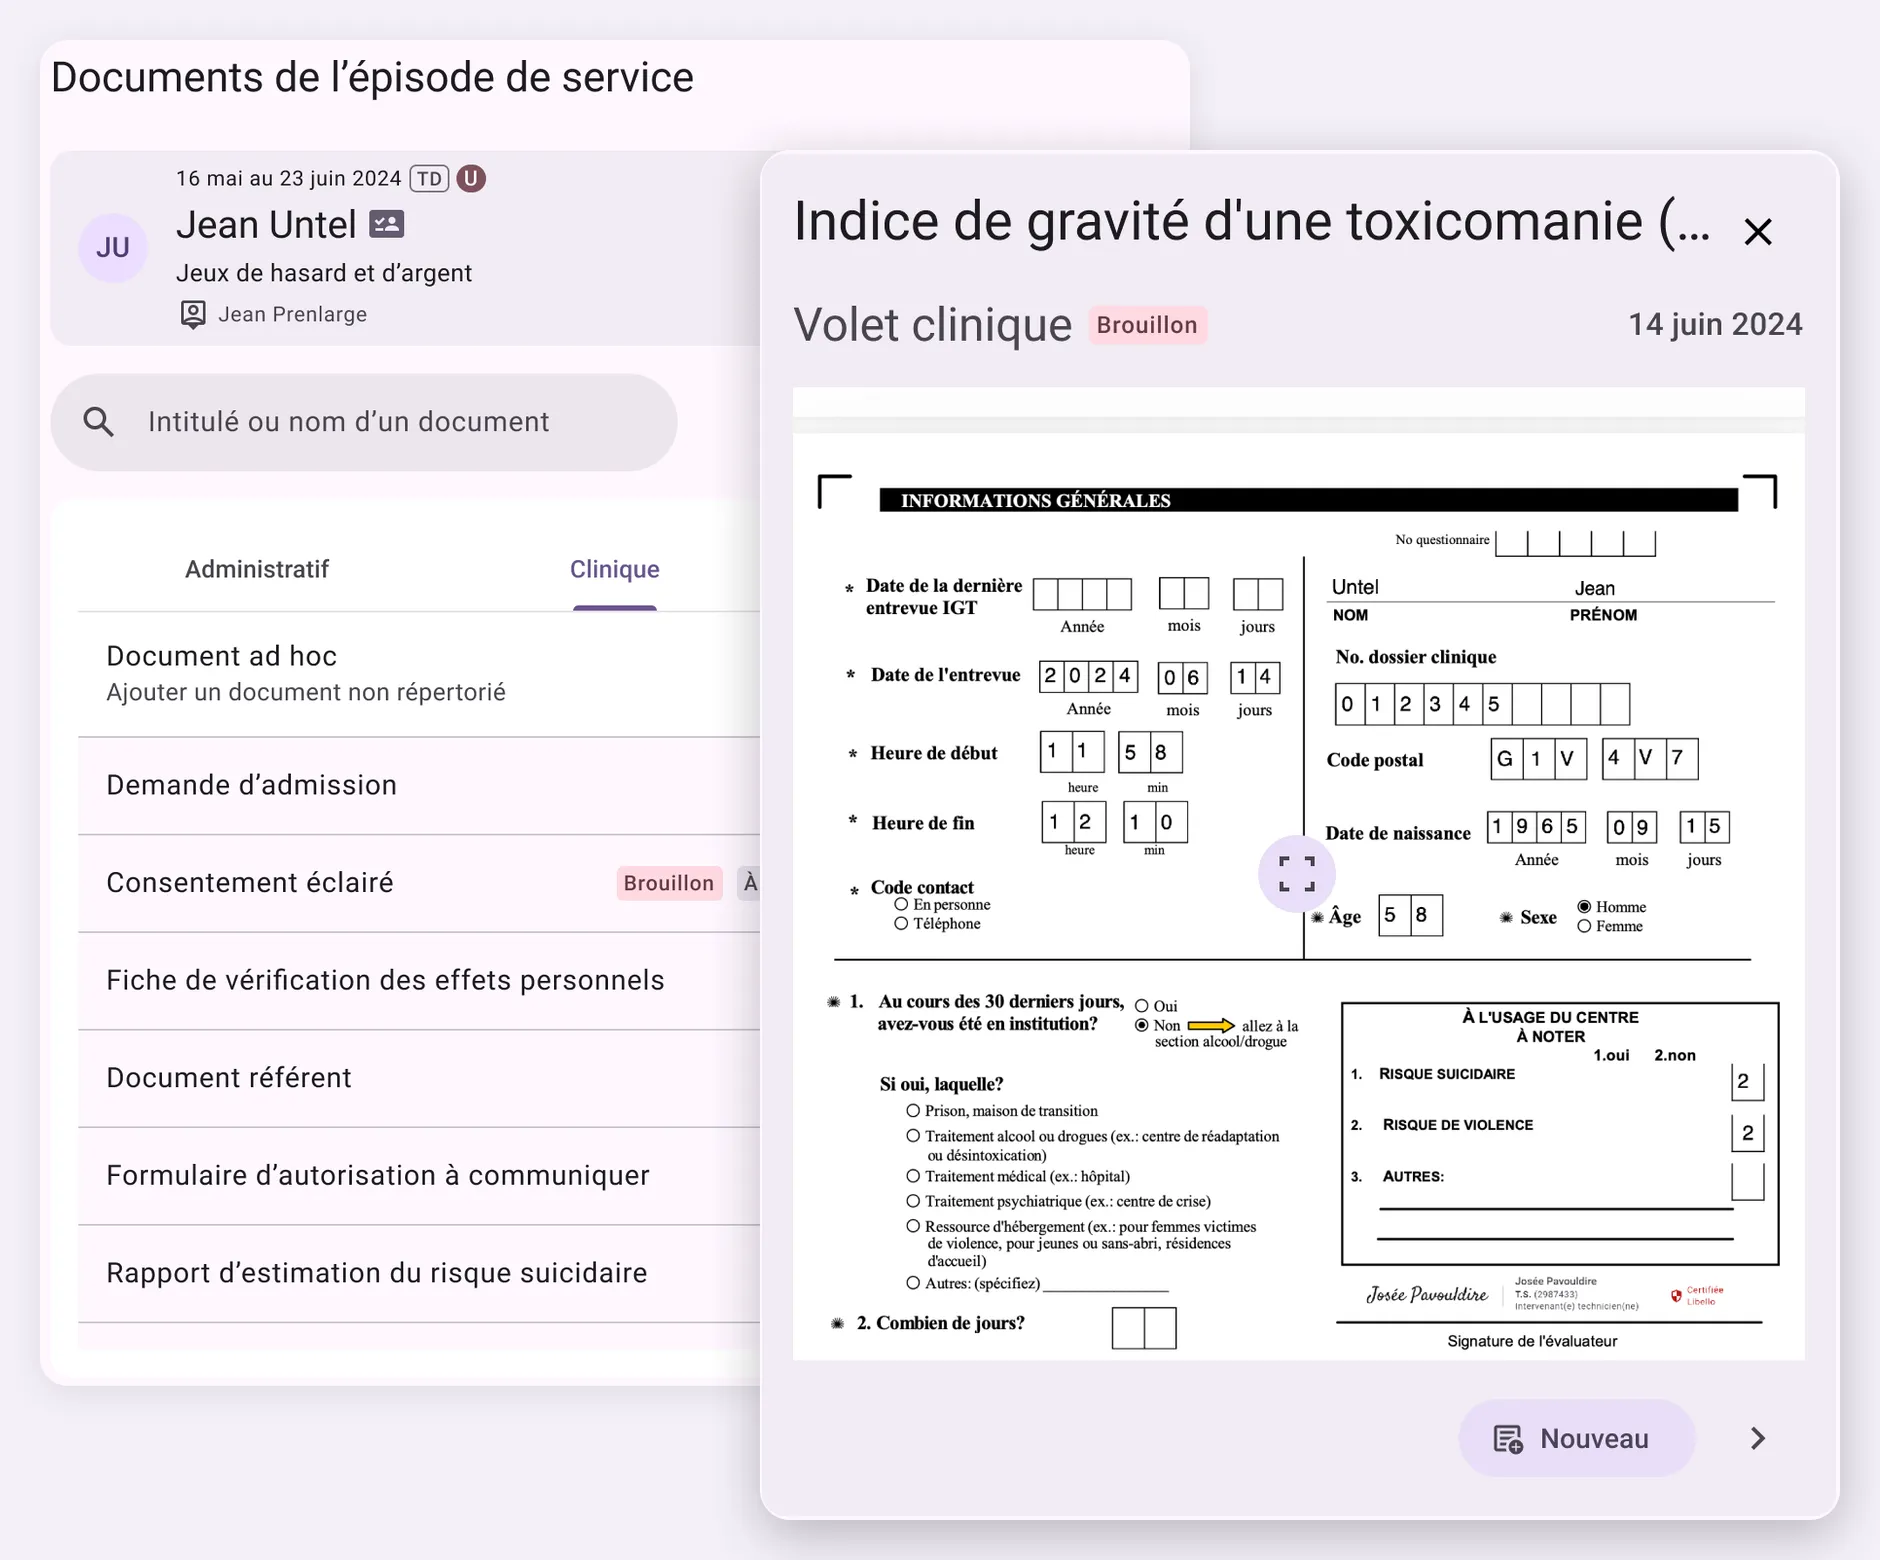Click the search magnifier icon

[98, 422]
